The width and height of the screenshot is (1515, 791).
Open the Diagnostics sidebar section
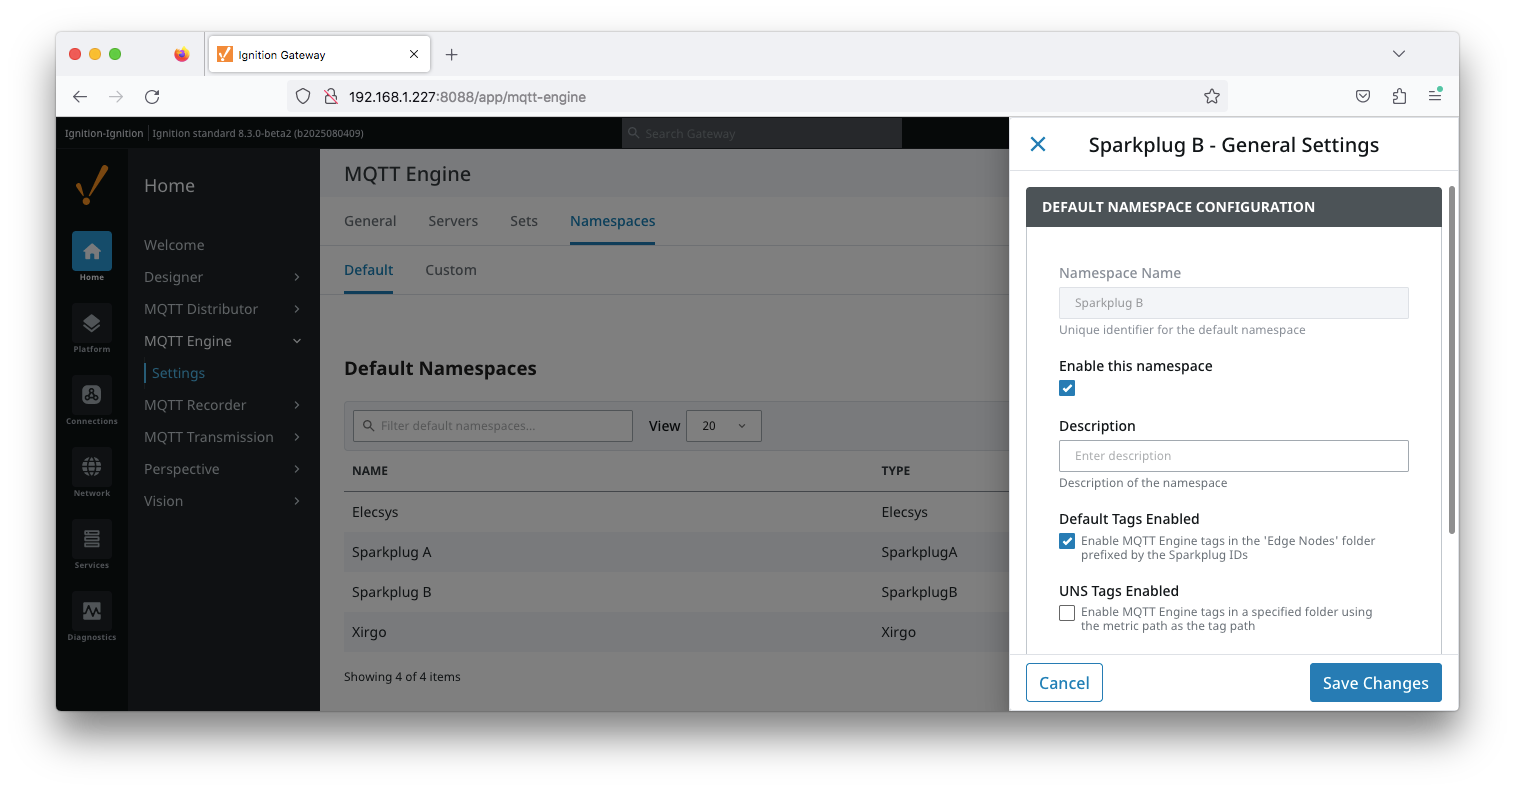[91, 617]
